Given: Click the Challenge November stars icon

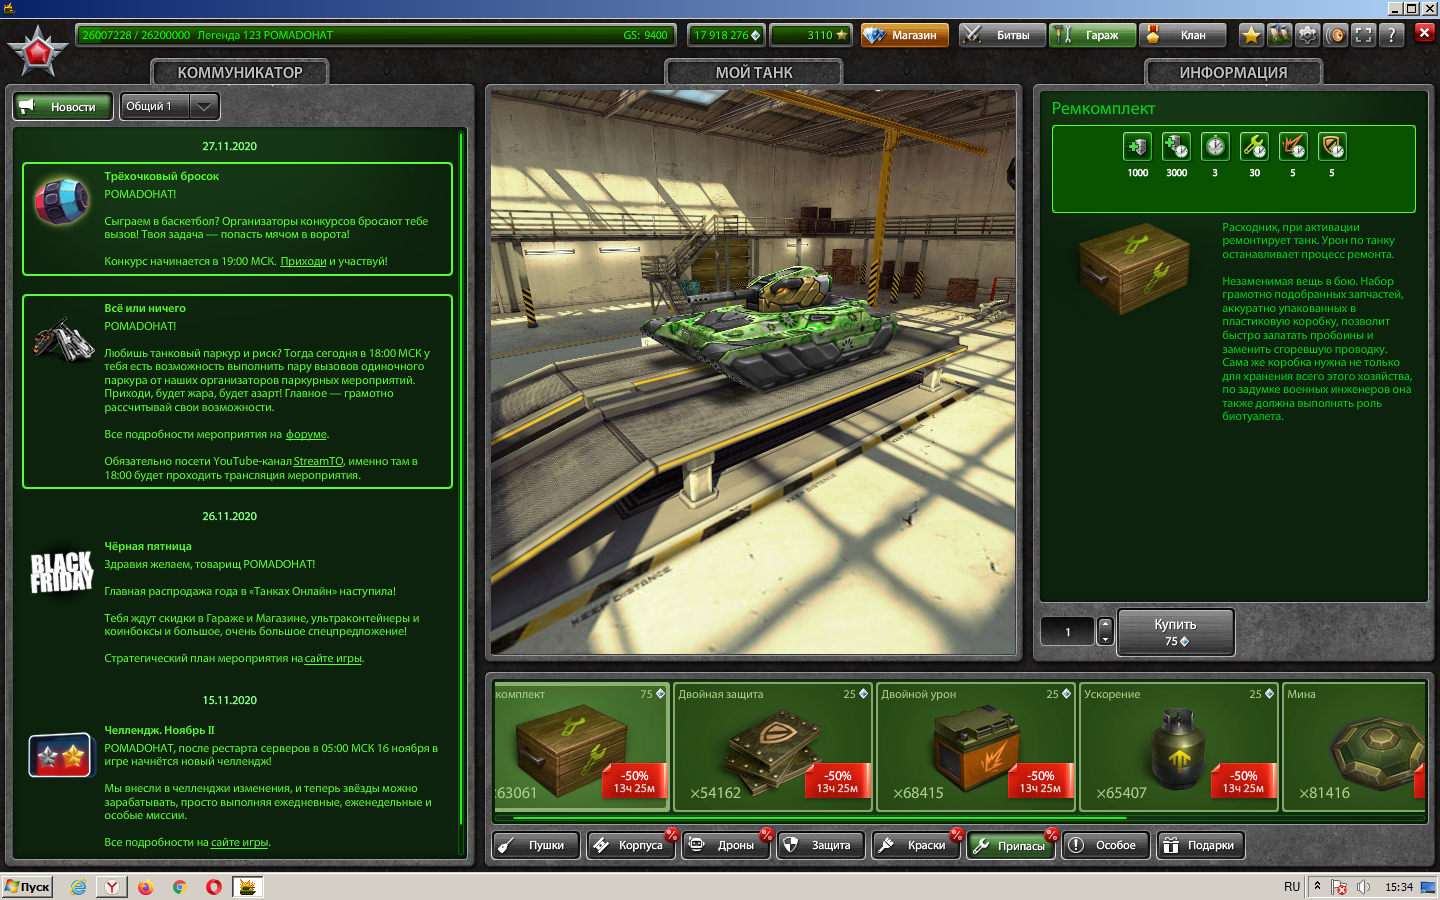Looking at the screenshot, I should (61, 756).
